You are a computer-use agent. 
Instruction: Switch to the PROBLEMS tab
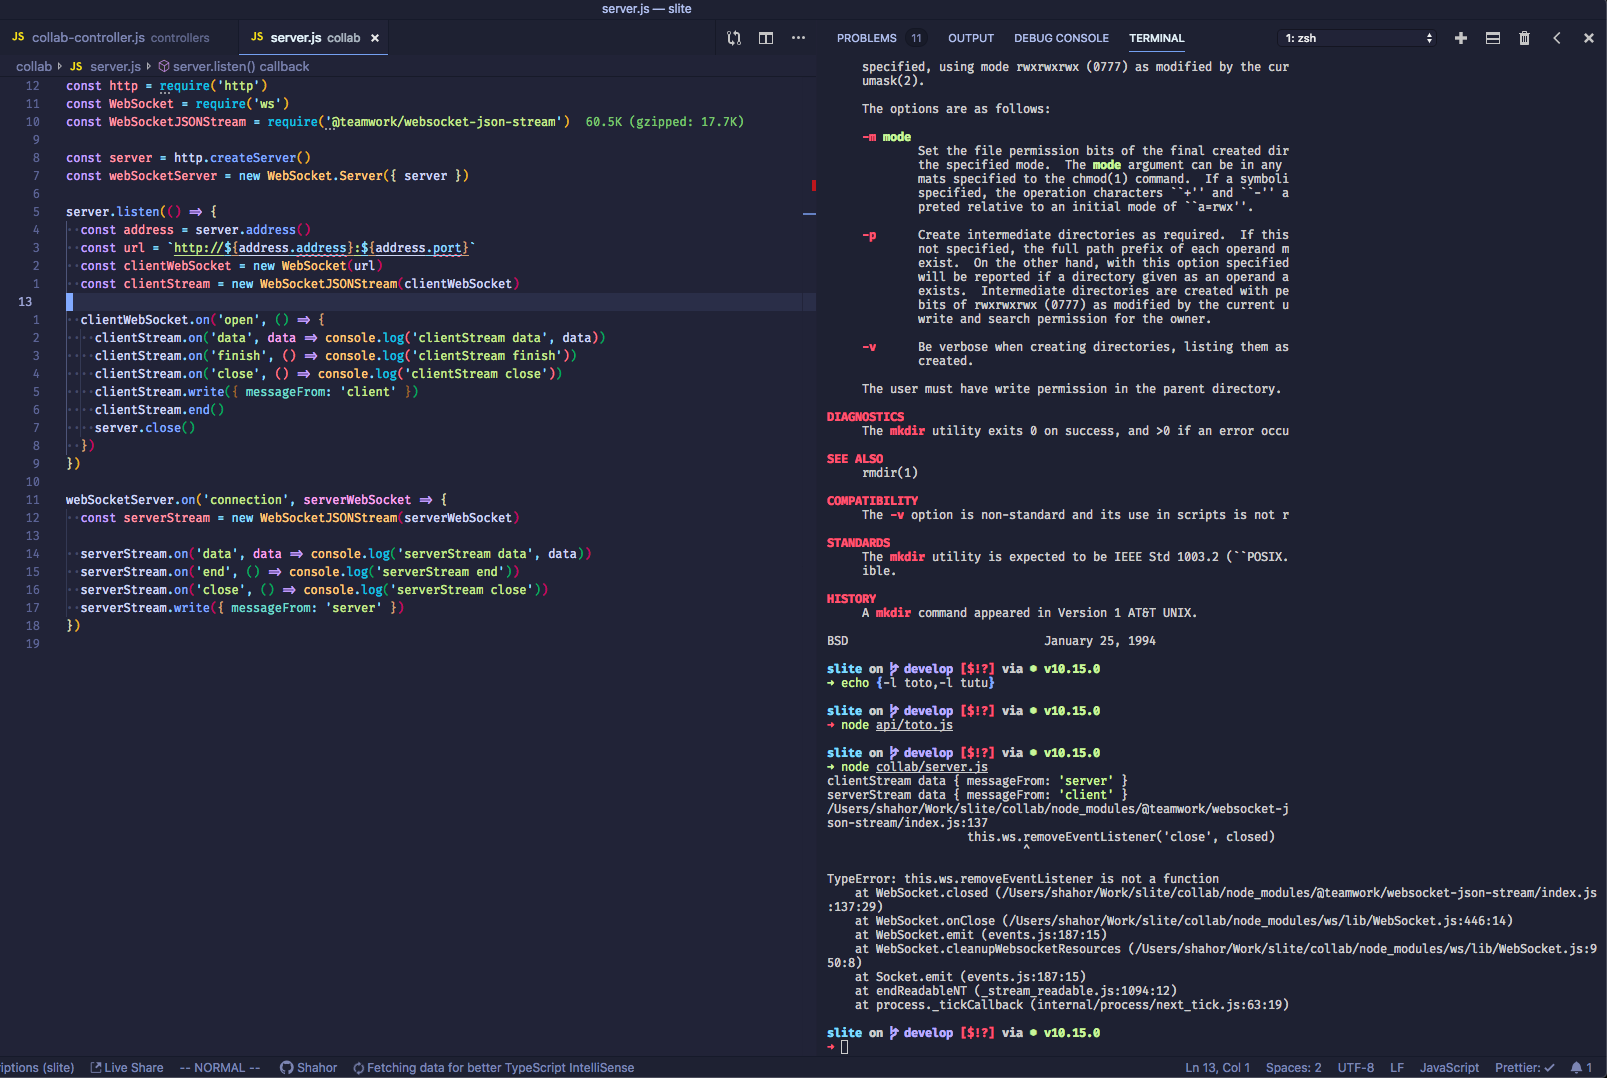click(865, 37)
